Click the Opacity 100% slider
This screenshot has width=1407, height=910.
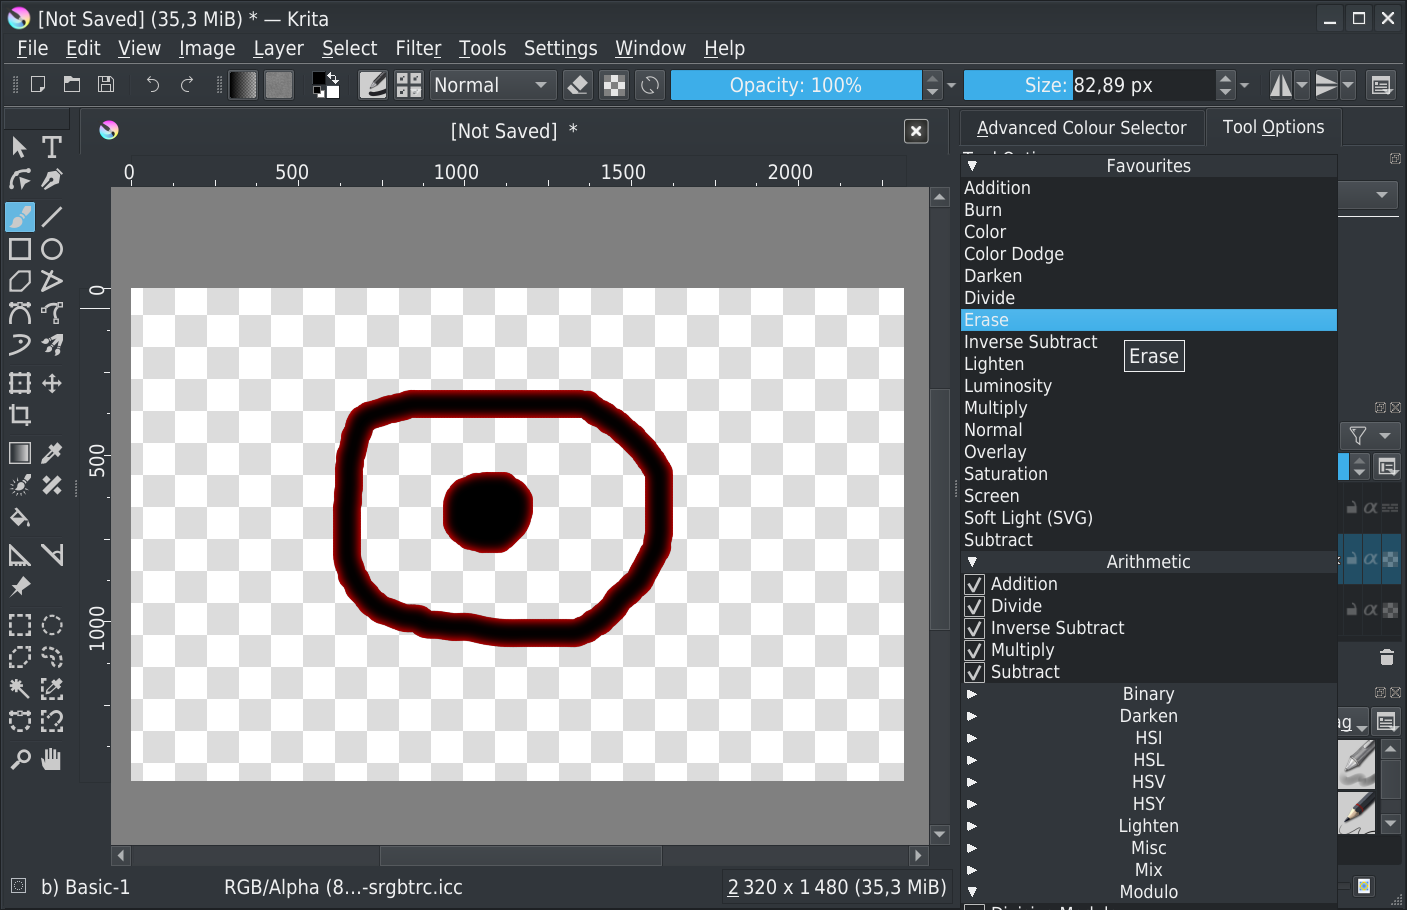795,86
